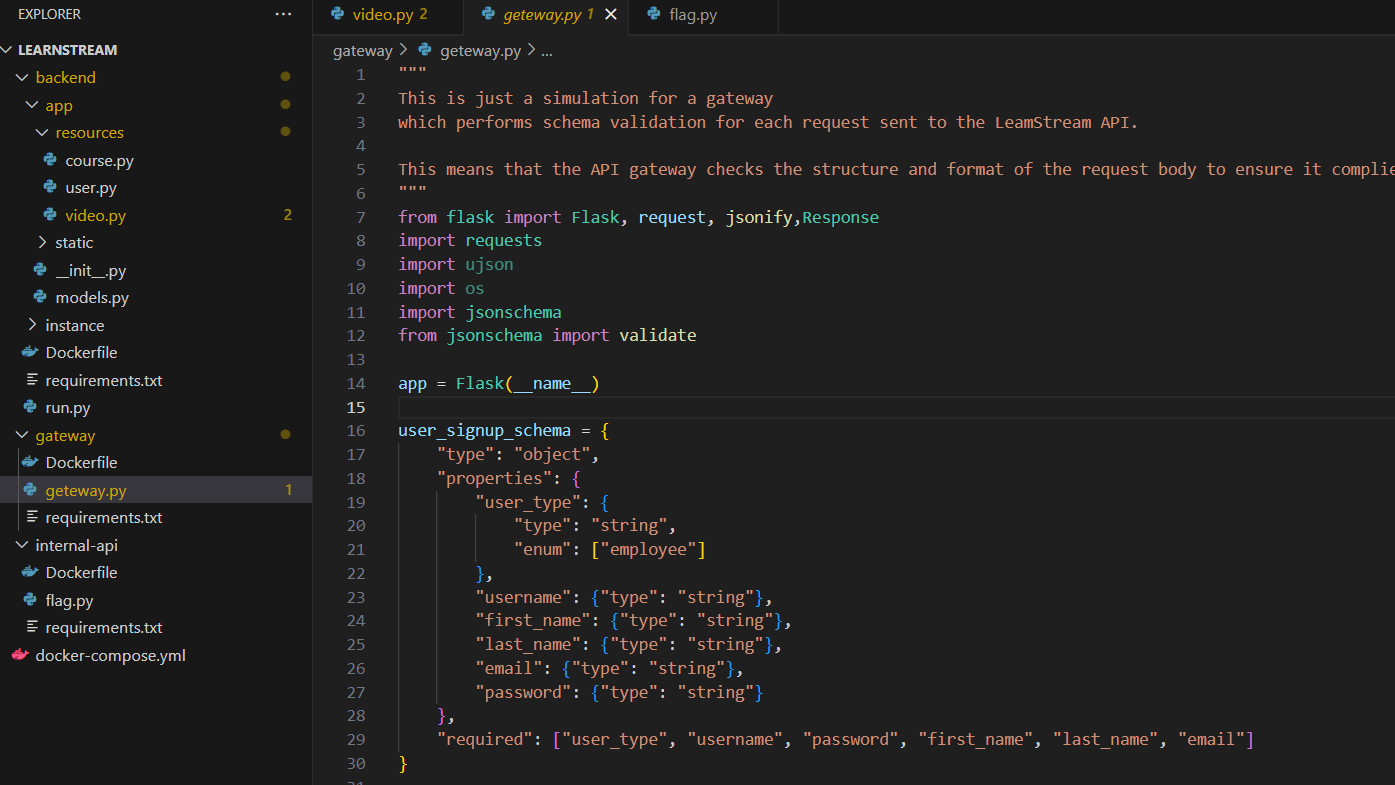This screenshot has height=785, width=1395.
Task: Click the Python icon on the geteway.py tab
Action: pos(488,14)
